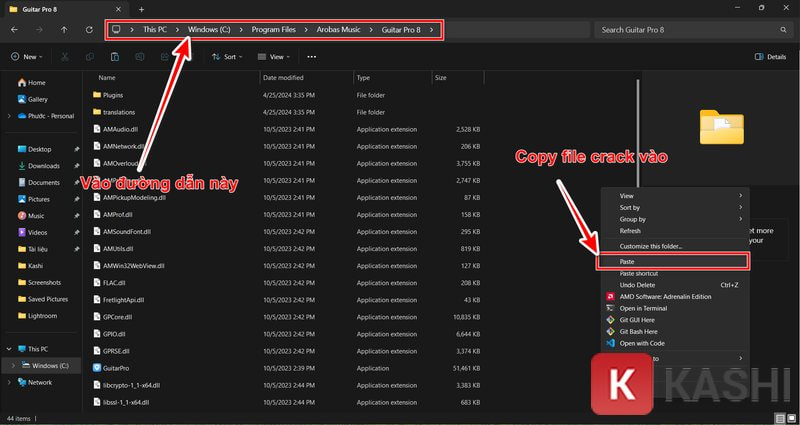The height and width of the screenshot is (425, 800).
Task: Open the Plugins folder
Action: click(x=112, y=95)
